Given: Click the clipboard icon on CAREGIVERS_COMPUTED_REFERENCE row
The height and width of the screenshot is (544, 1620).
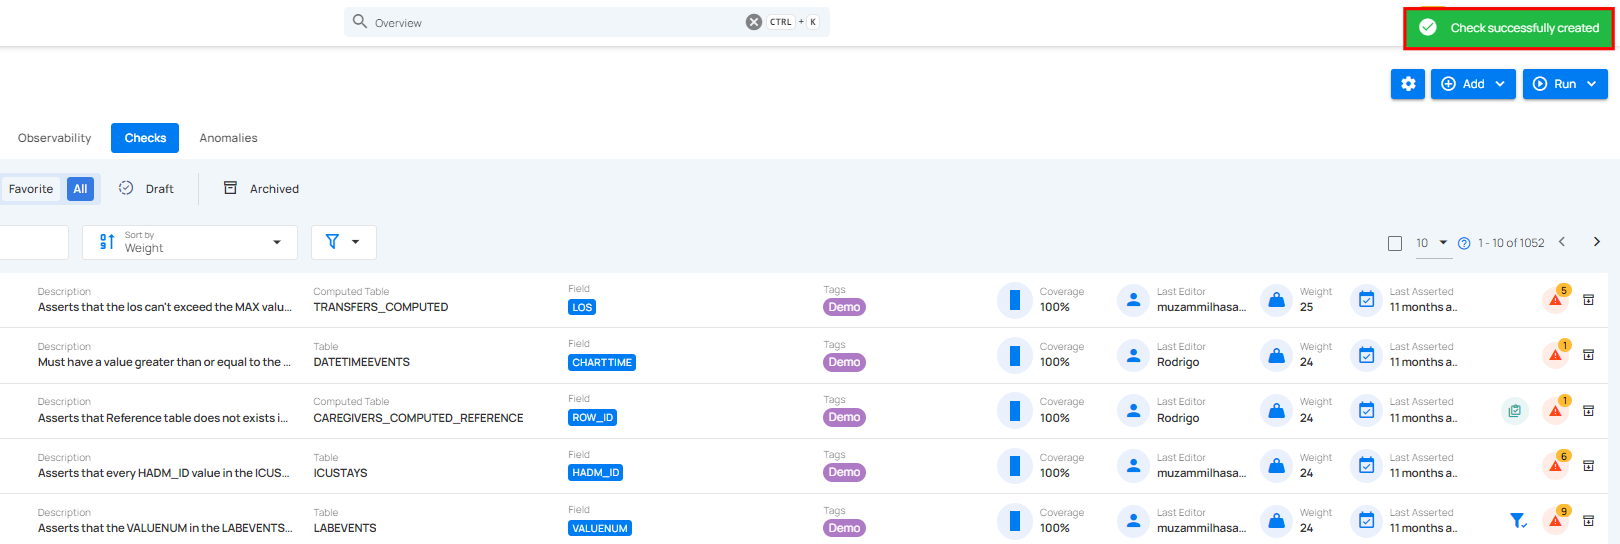Looking at the screenshot, I should 1515,410.
